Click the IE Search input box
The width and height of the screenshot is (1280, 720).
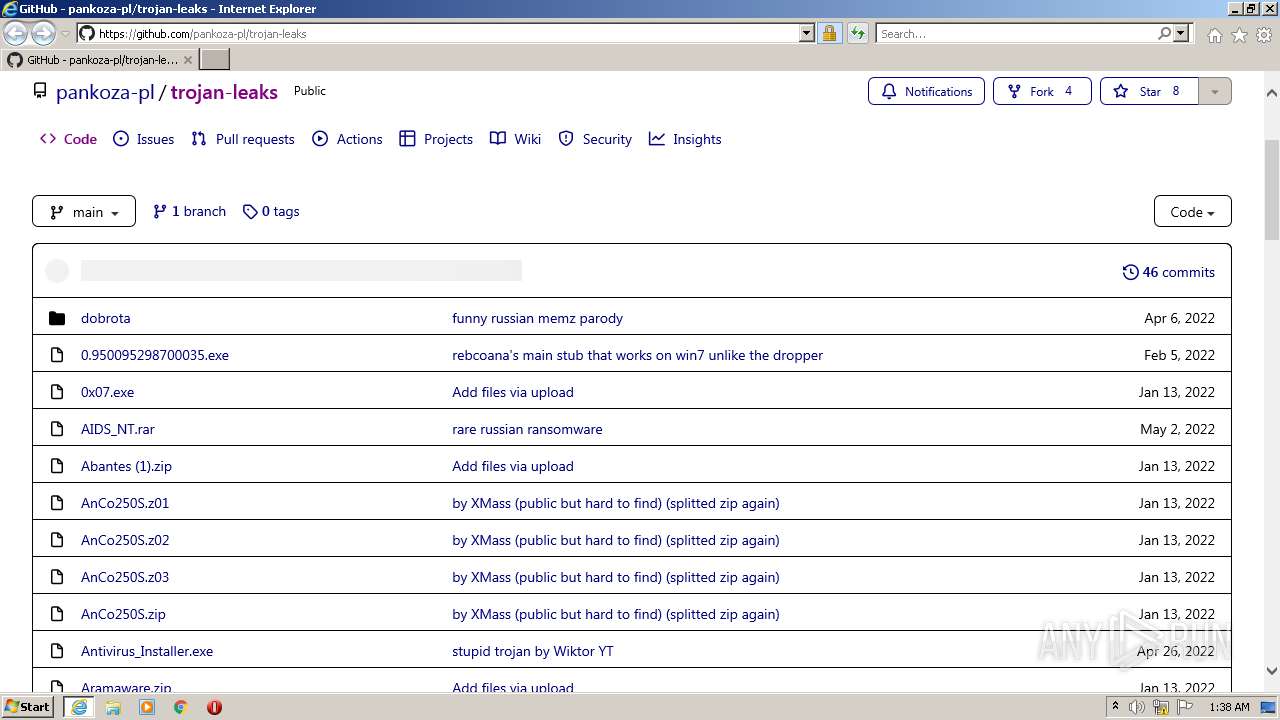pyautogui.click(x=1015, y=33)
